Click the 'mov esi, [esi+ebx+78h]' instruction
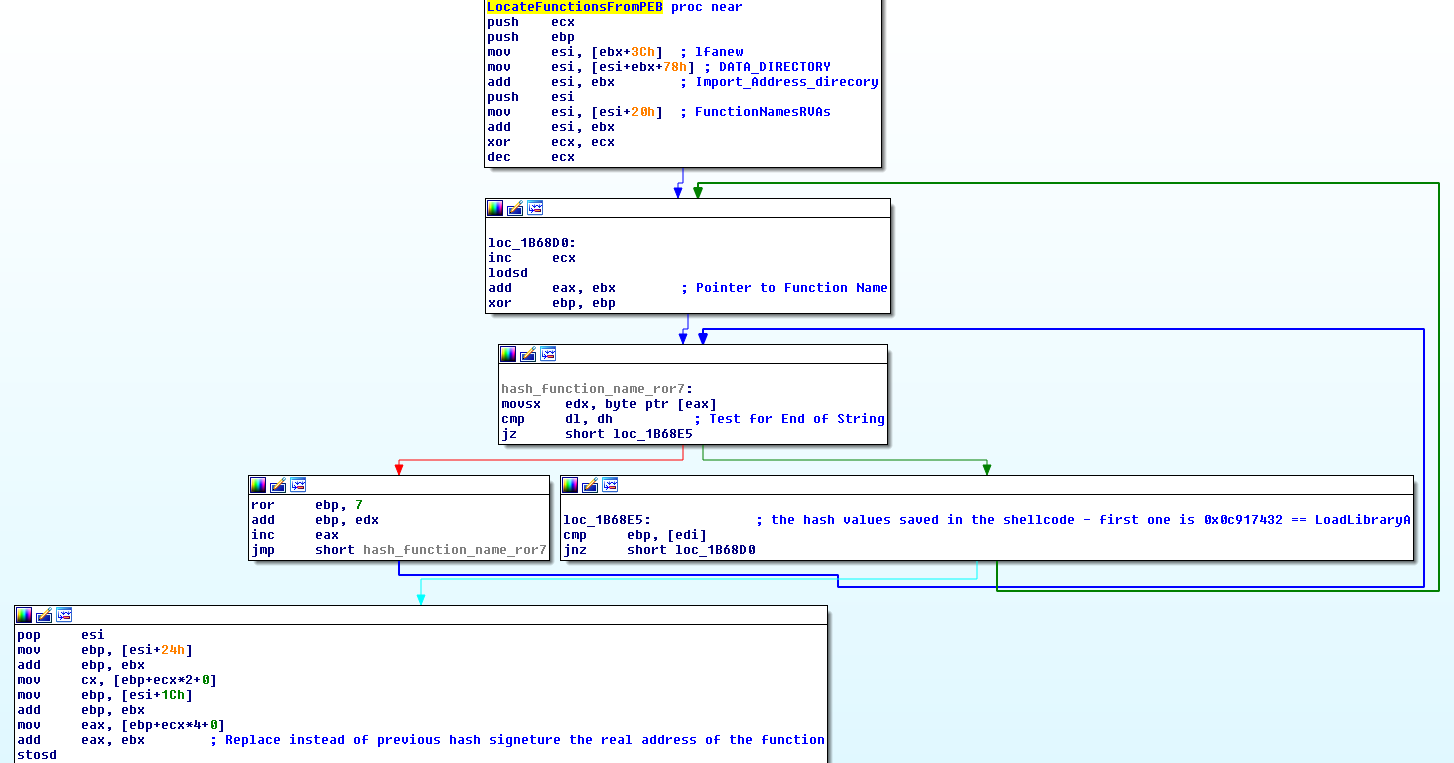The height and width of the screenshot is (763, 1454). (x=591, y=67)
